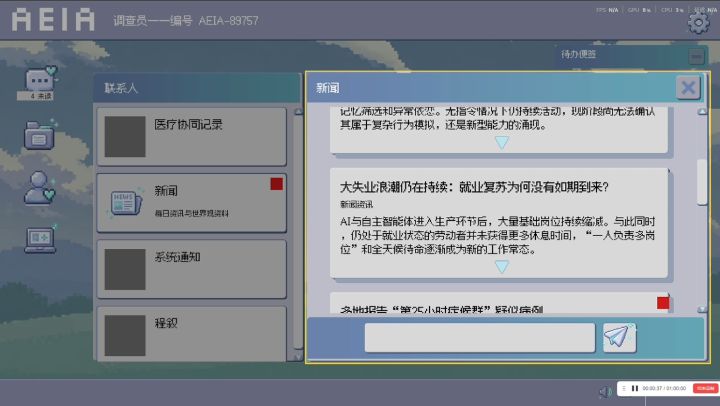Screen dimensions: 720x406
Task: Open the 第25小时症候群 article headline
Action: (441, 310)
